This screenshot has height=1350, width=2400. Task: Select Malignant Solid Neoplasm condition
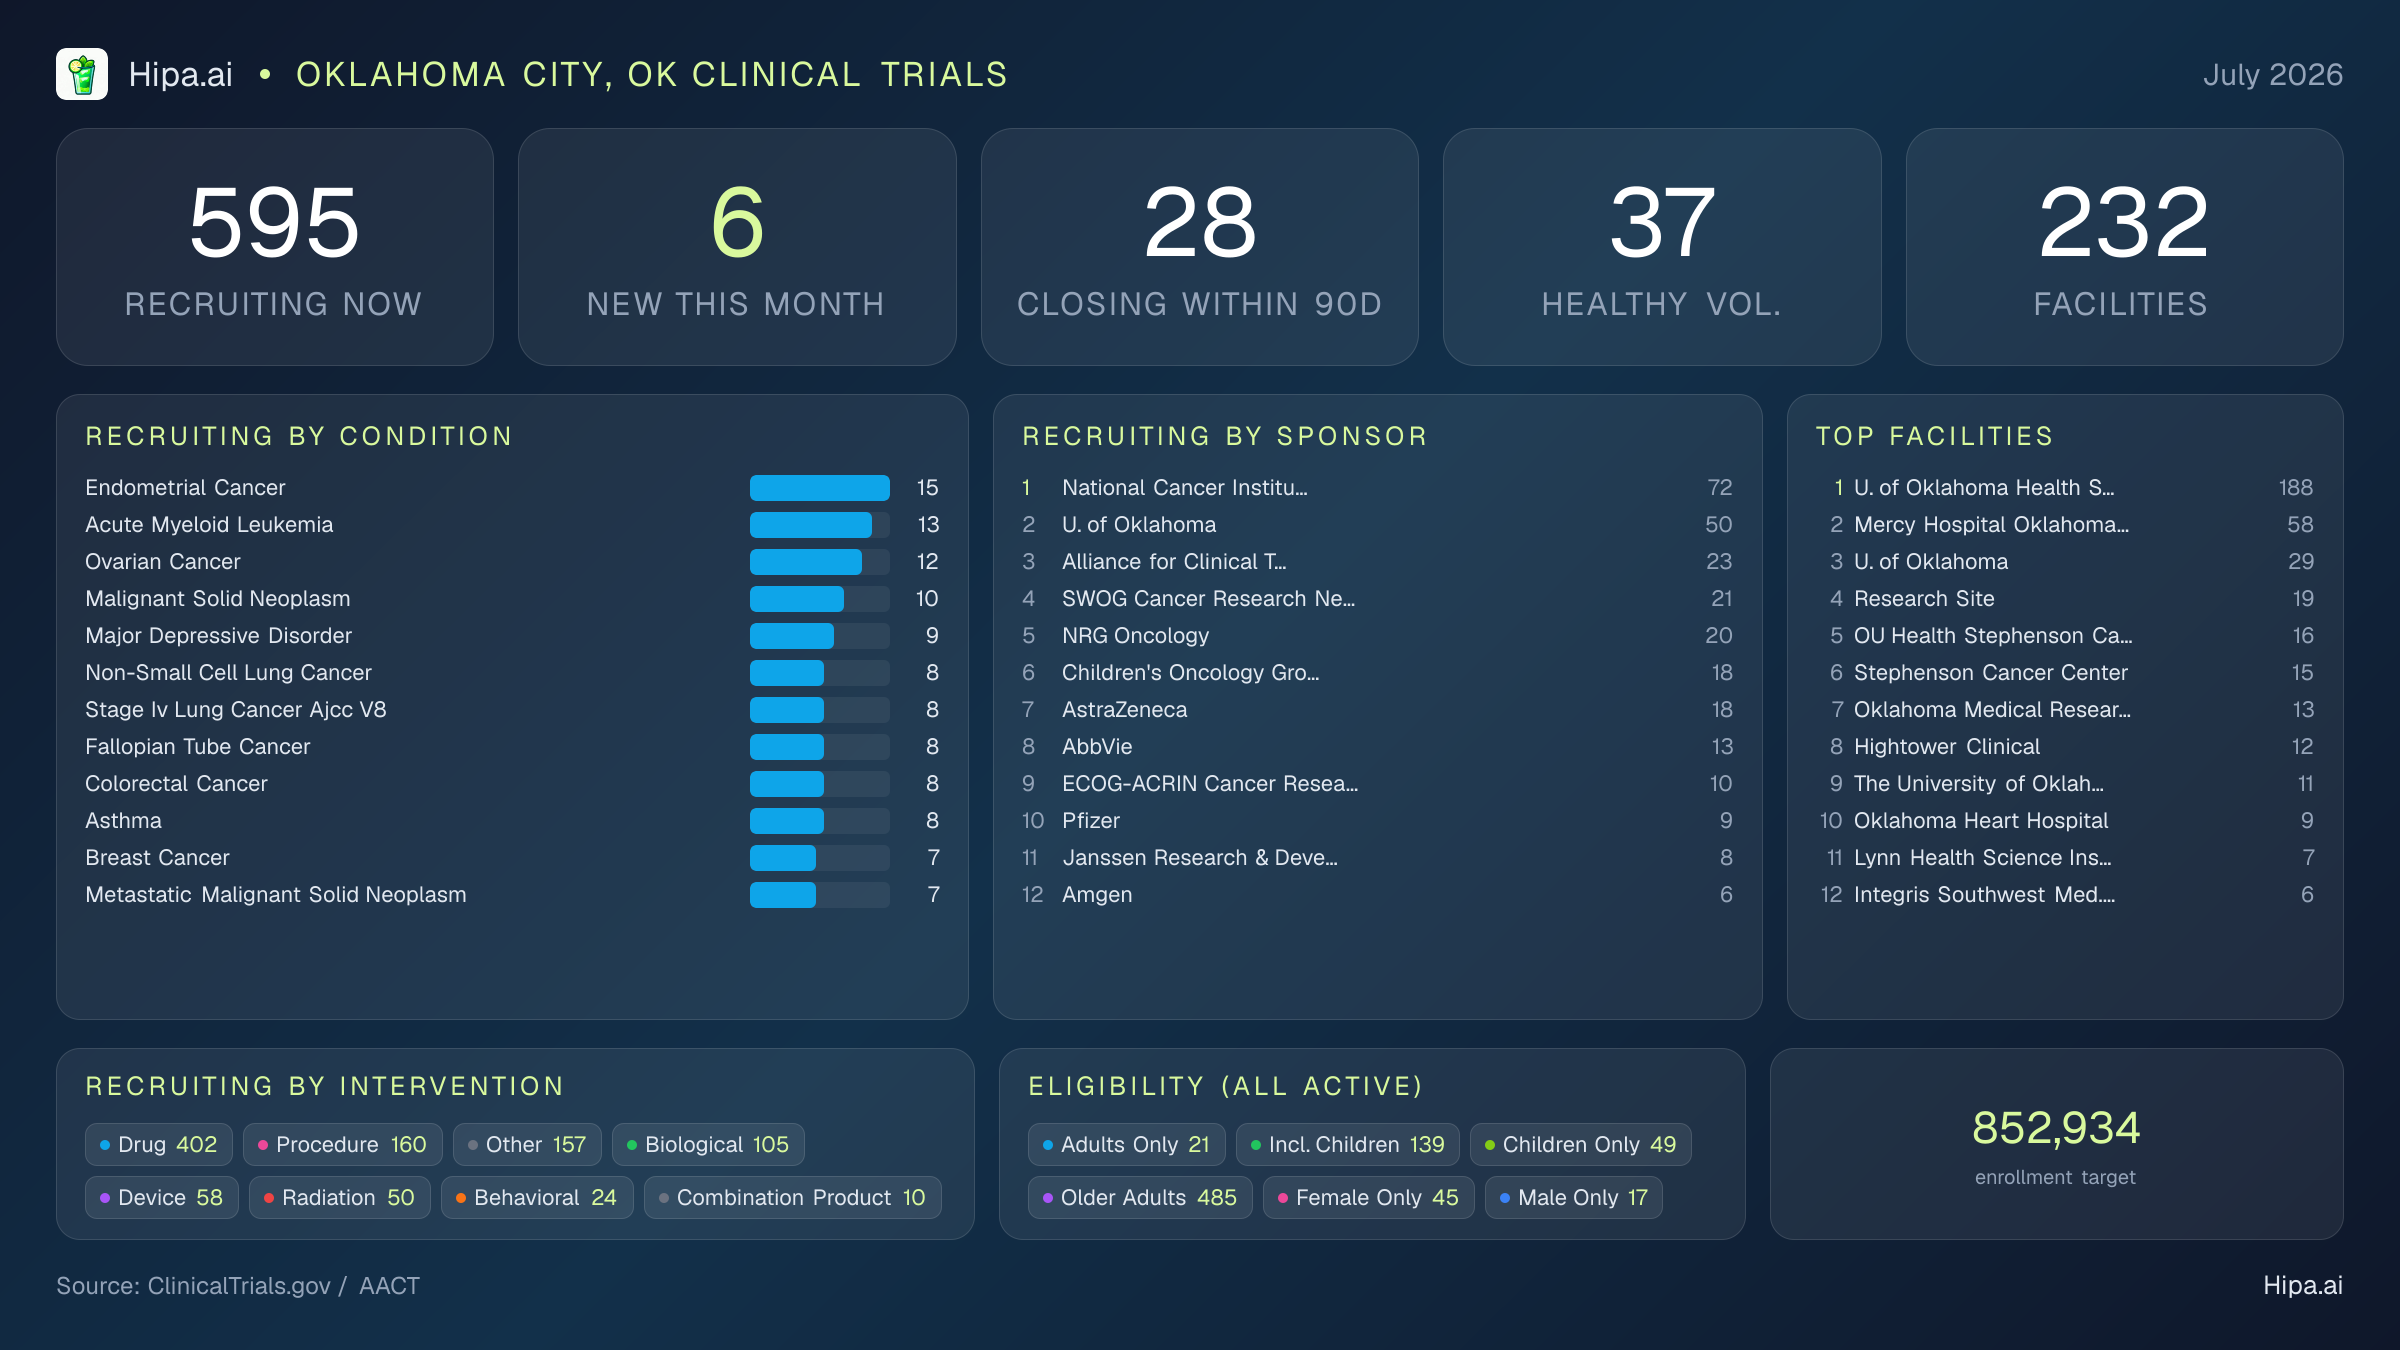coord(512,598)
